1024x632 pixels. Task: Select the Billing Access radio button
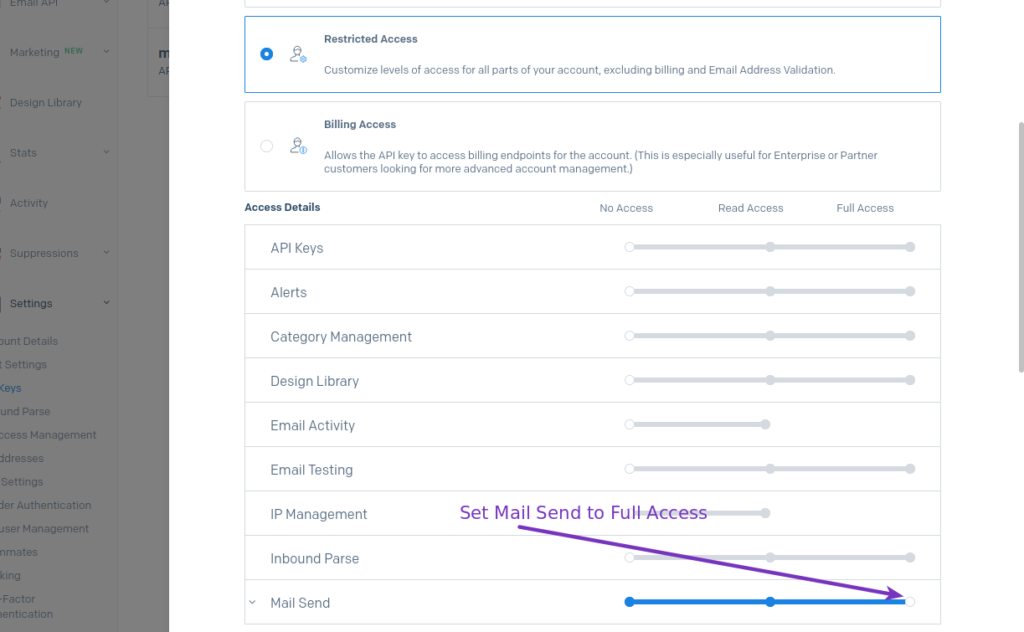(266, 146)
